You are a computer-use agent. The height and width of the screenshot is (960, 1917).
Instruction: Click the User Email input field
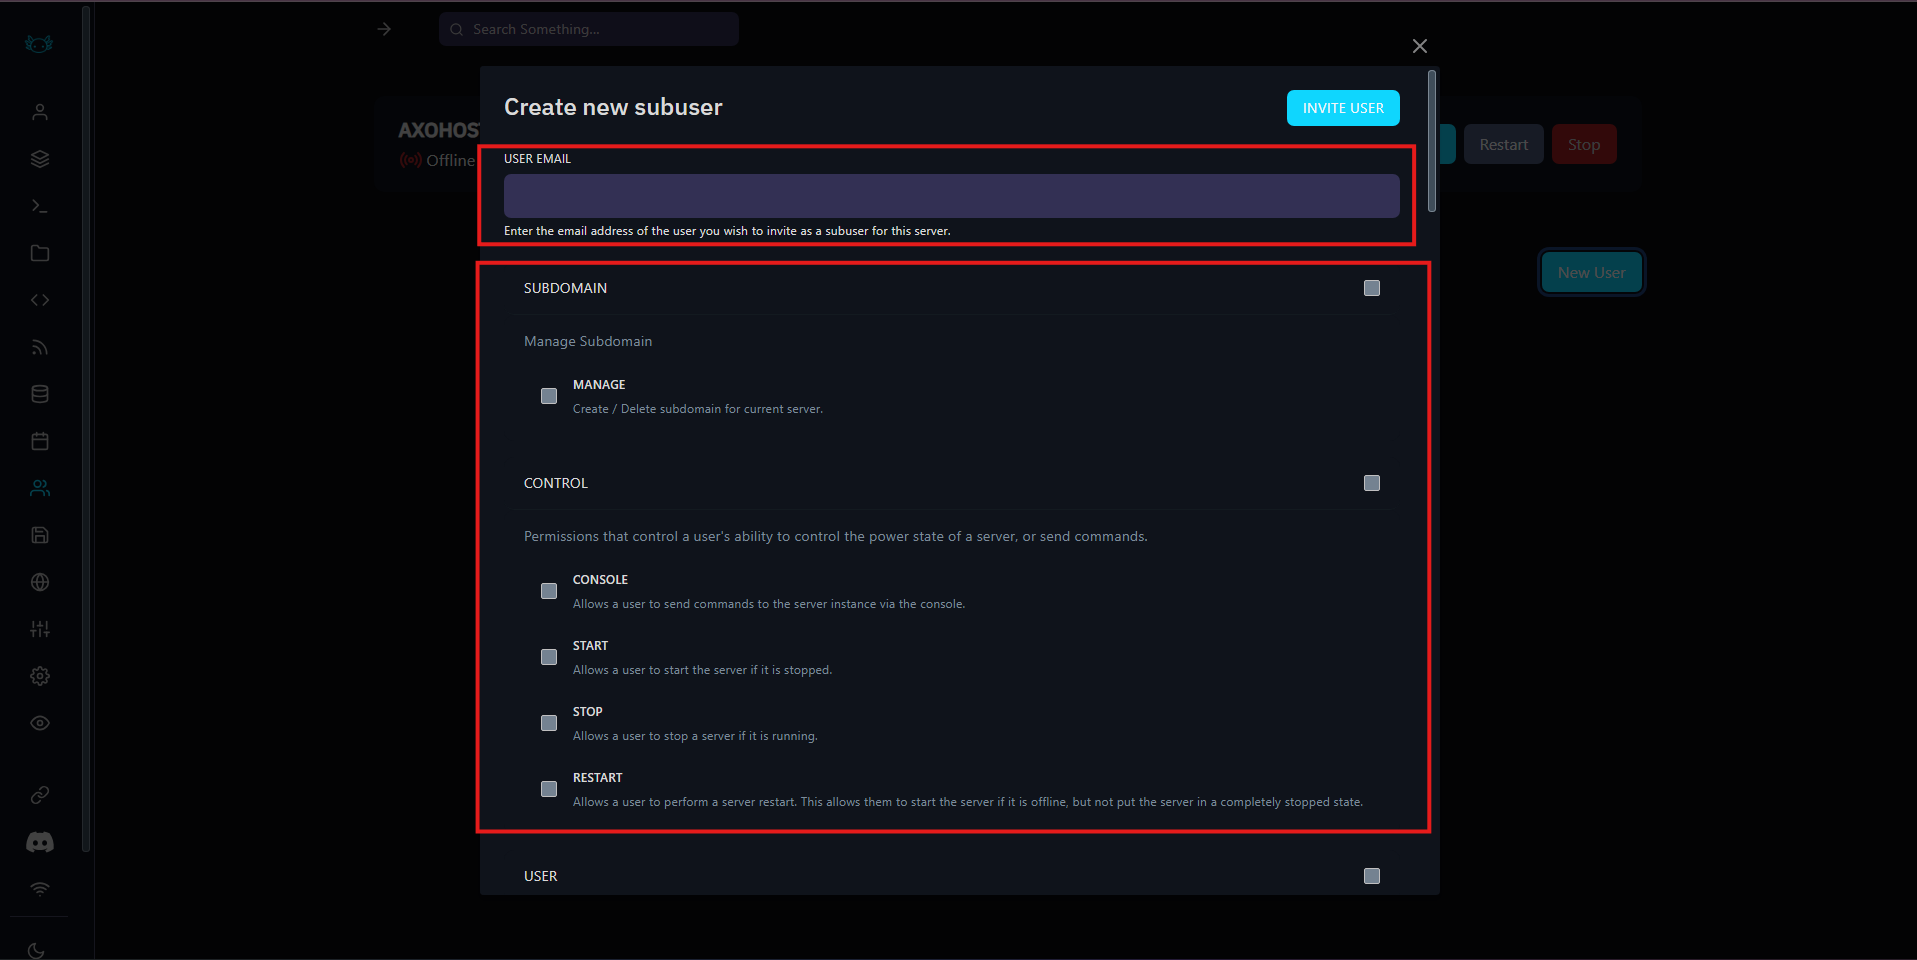(951, 196)
